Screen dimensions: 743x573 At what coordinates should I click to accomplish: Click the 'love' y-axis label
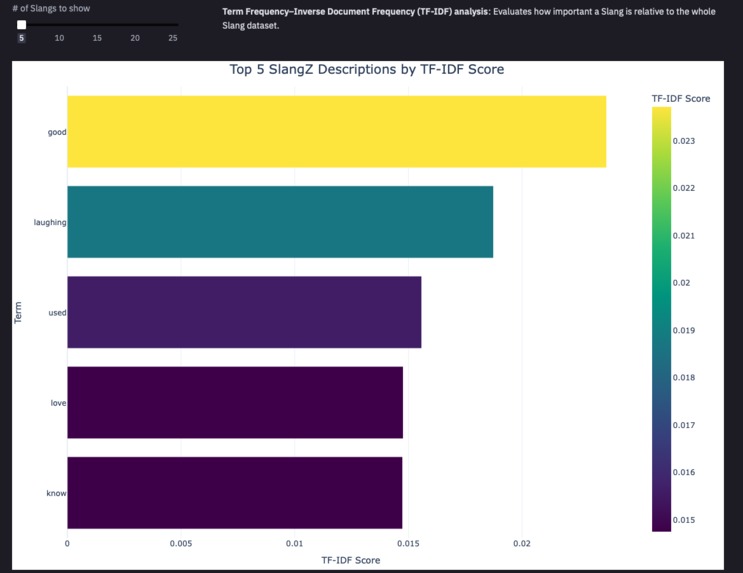tap(58, 403)
